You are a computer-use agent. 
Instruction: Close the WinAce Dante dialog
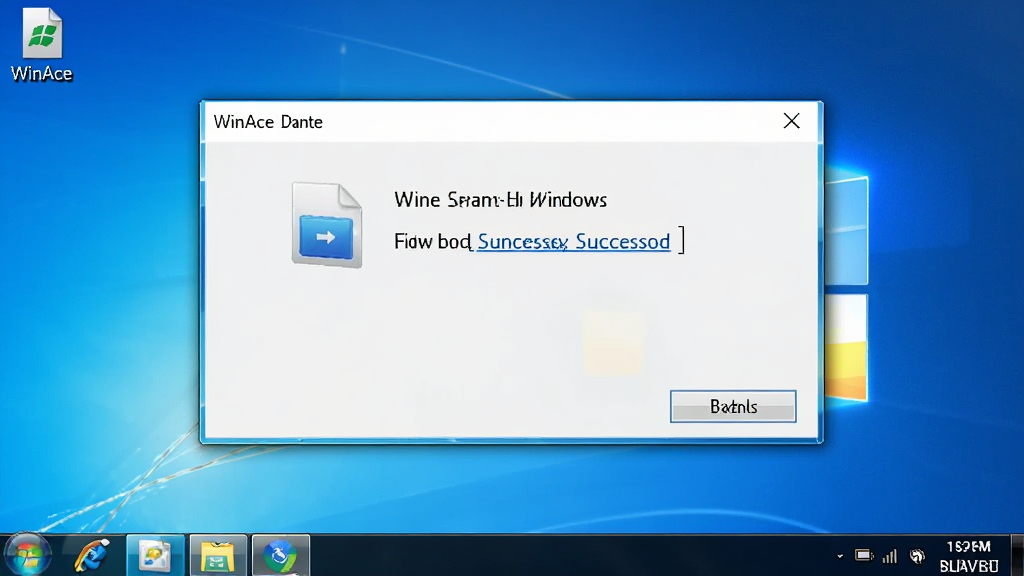click(792, 121)
